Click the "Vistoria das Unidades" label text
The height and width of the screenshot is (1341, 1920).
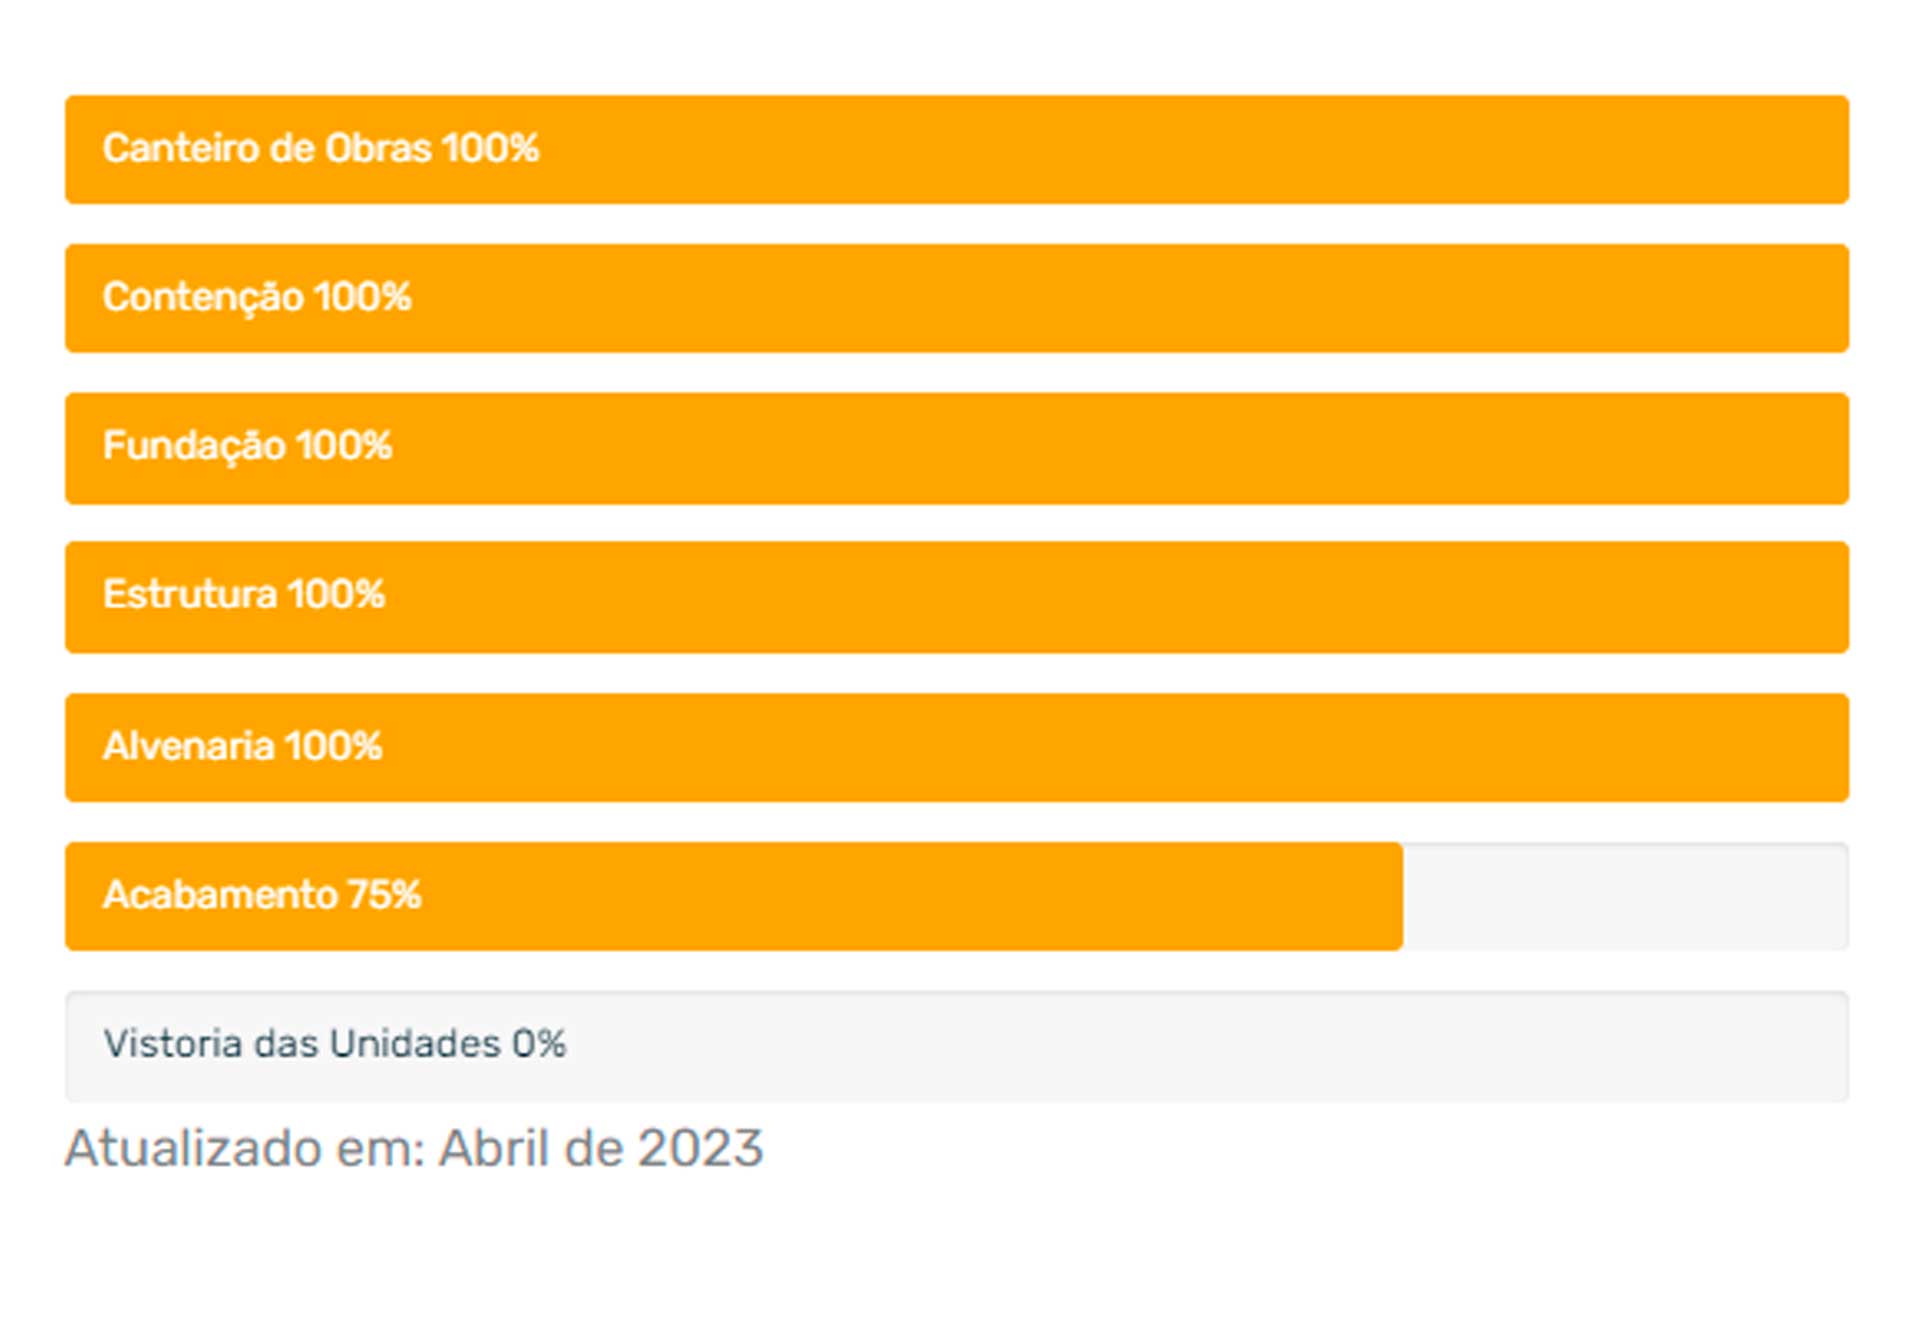pos(301,1044)
